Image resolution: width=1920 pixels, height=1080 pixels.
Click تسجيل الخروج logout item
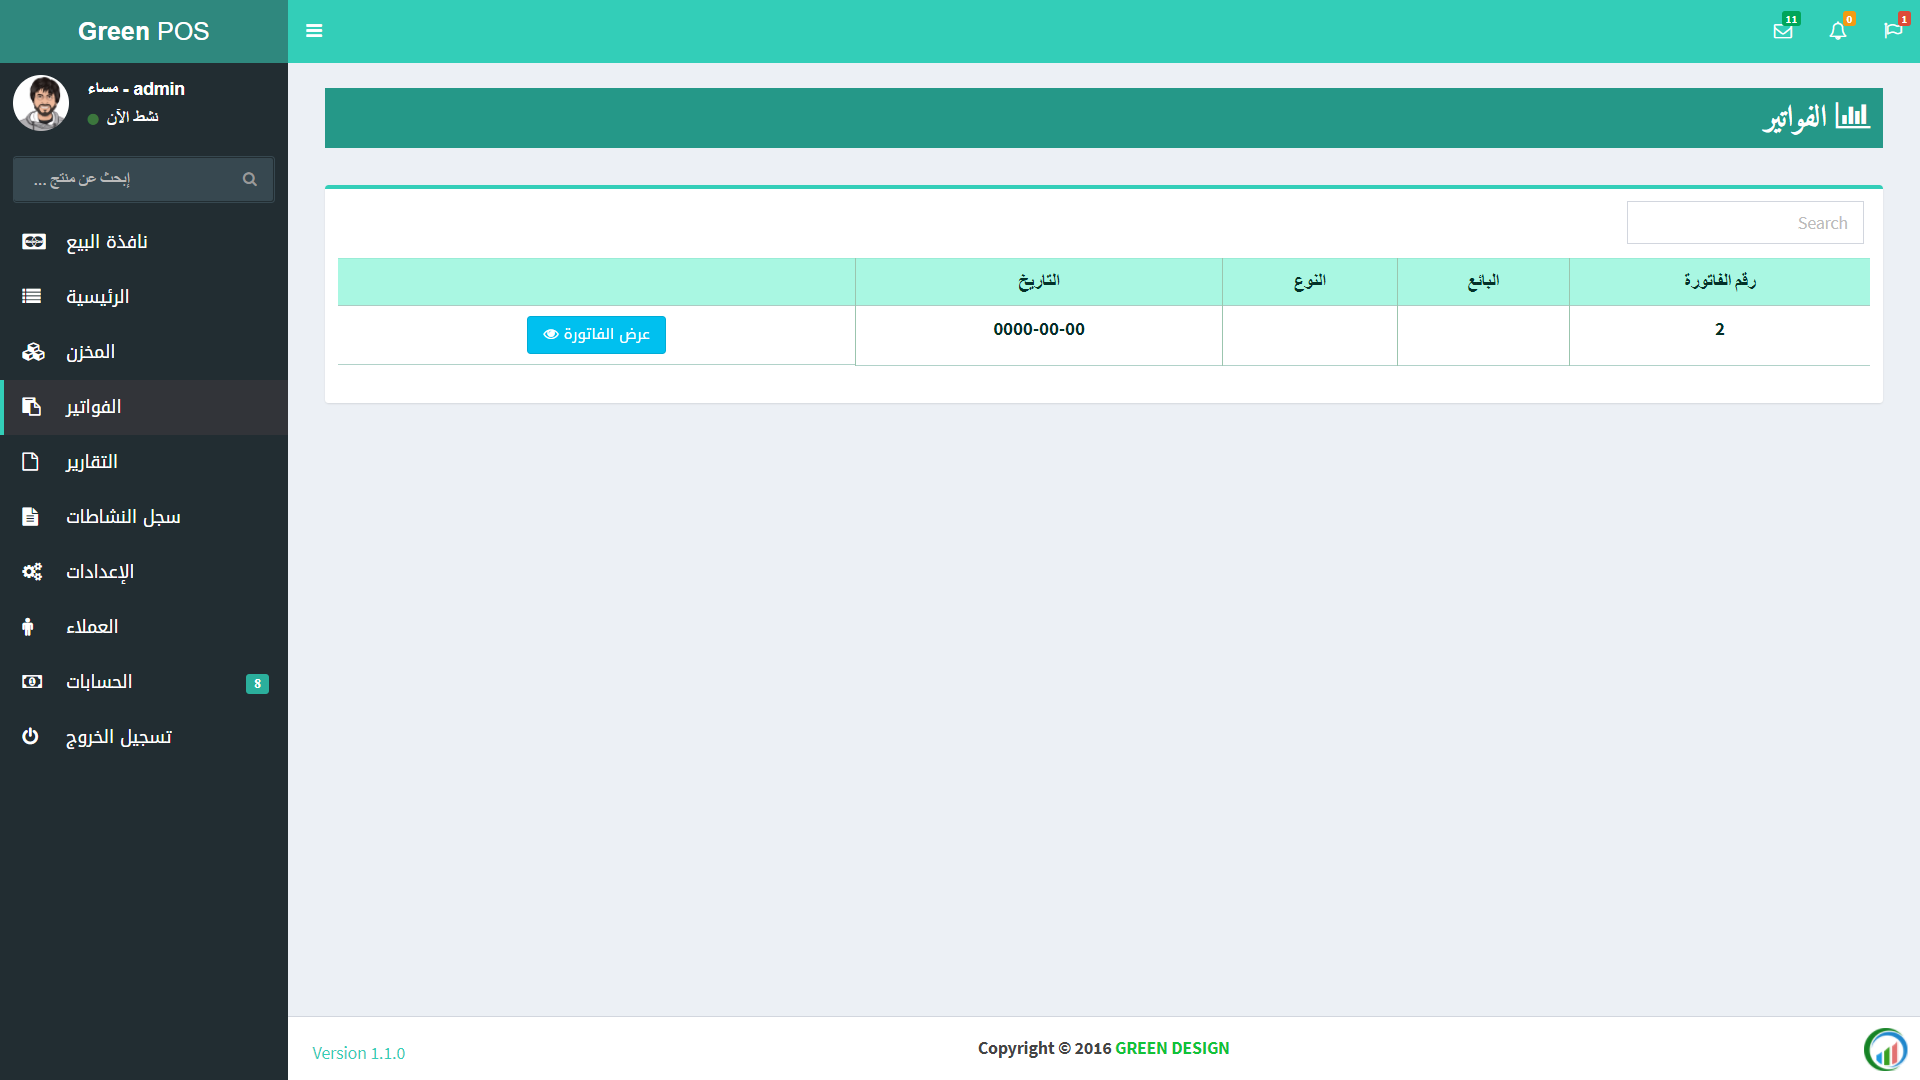(x=118, y=737)
